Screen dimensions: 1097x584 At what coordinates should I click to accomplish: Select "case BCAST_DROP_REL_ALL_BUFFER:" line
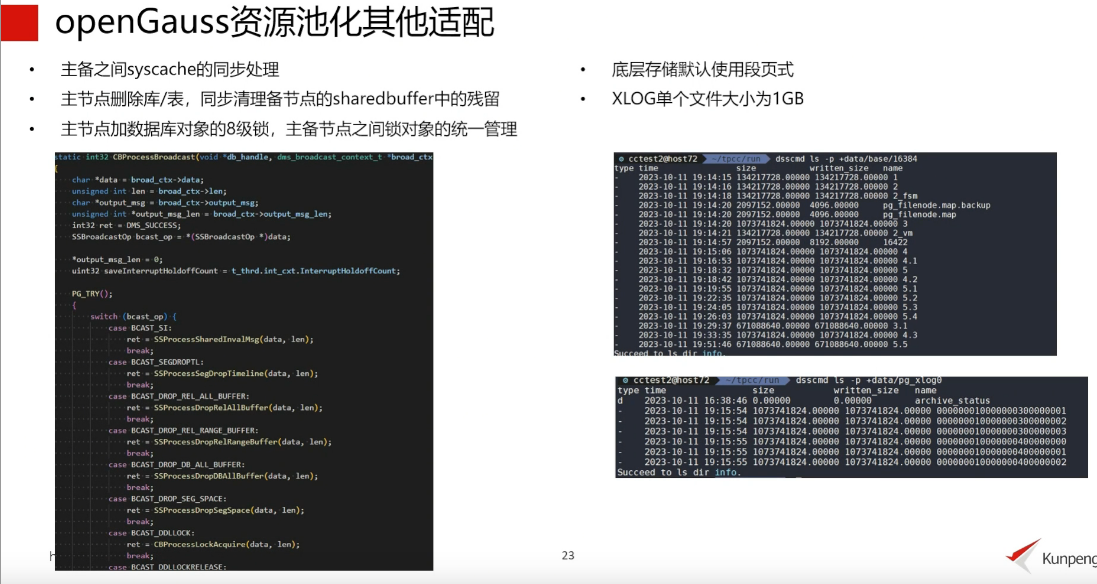coord(178,396)
